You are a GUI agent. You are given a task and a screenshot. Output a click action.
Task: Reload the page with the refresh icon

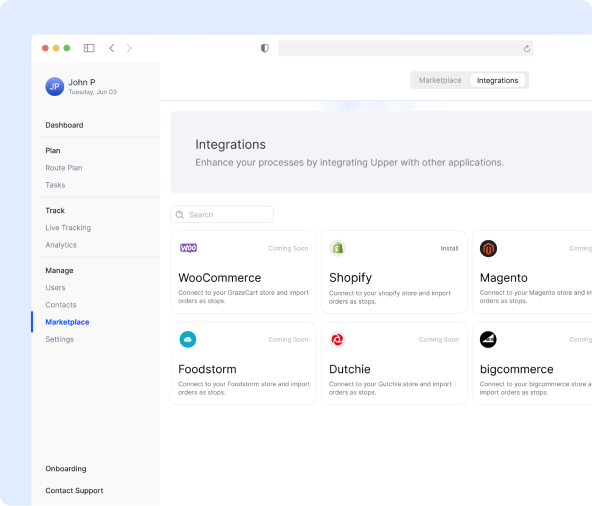click(x=527, y=48)
